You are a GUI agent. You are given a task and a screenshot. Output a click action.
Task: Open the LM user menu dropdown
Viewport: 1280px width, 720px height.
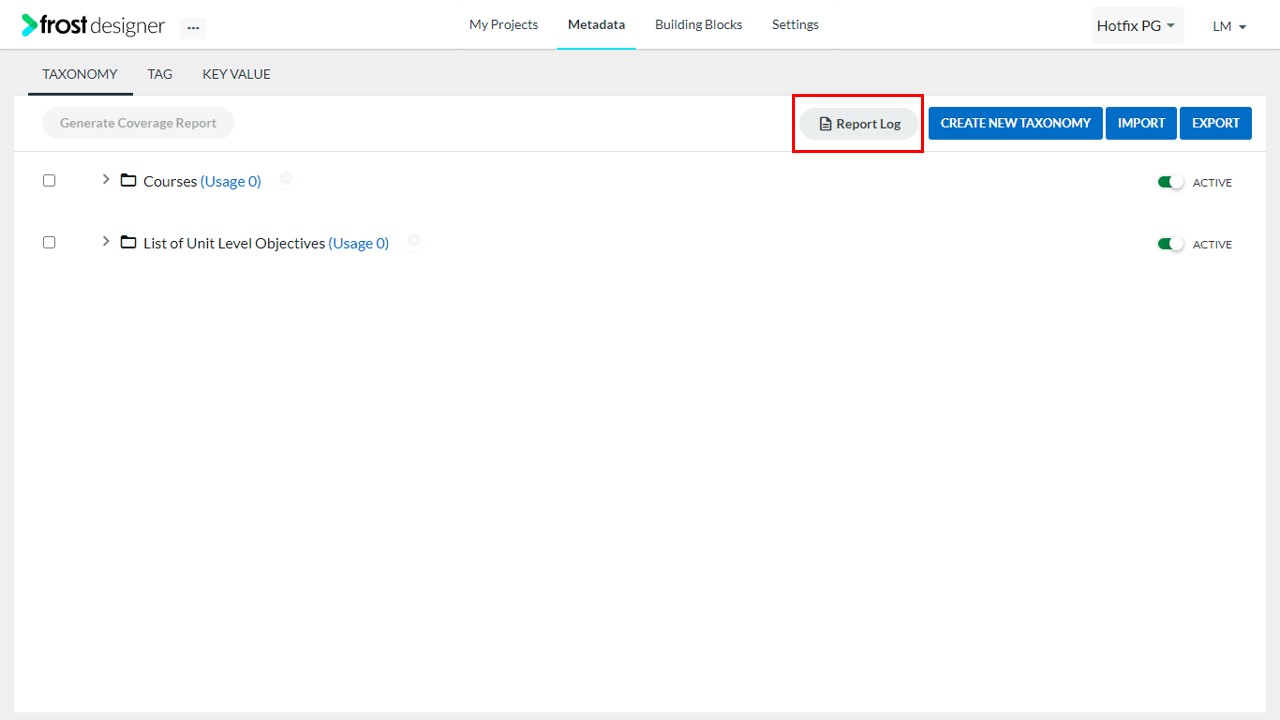click(x=1229, y=27)
